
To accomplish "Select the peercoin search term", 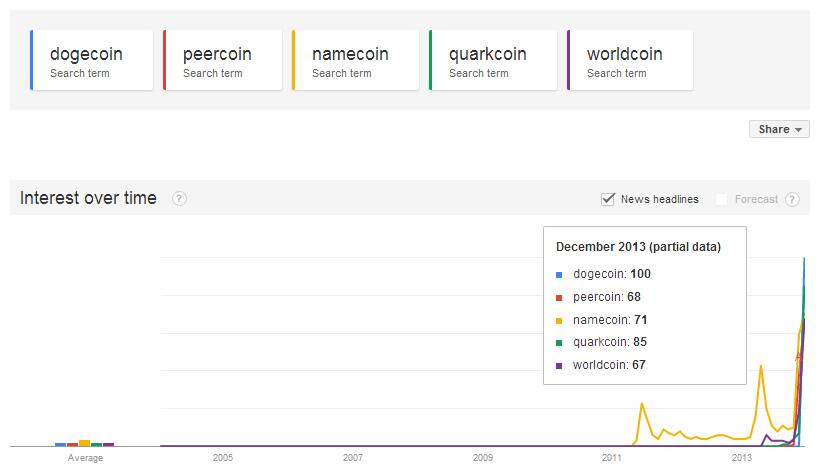I will [222, 60].
